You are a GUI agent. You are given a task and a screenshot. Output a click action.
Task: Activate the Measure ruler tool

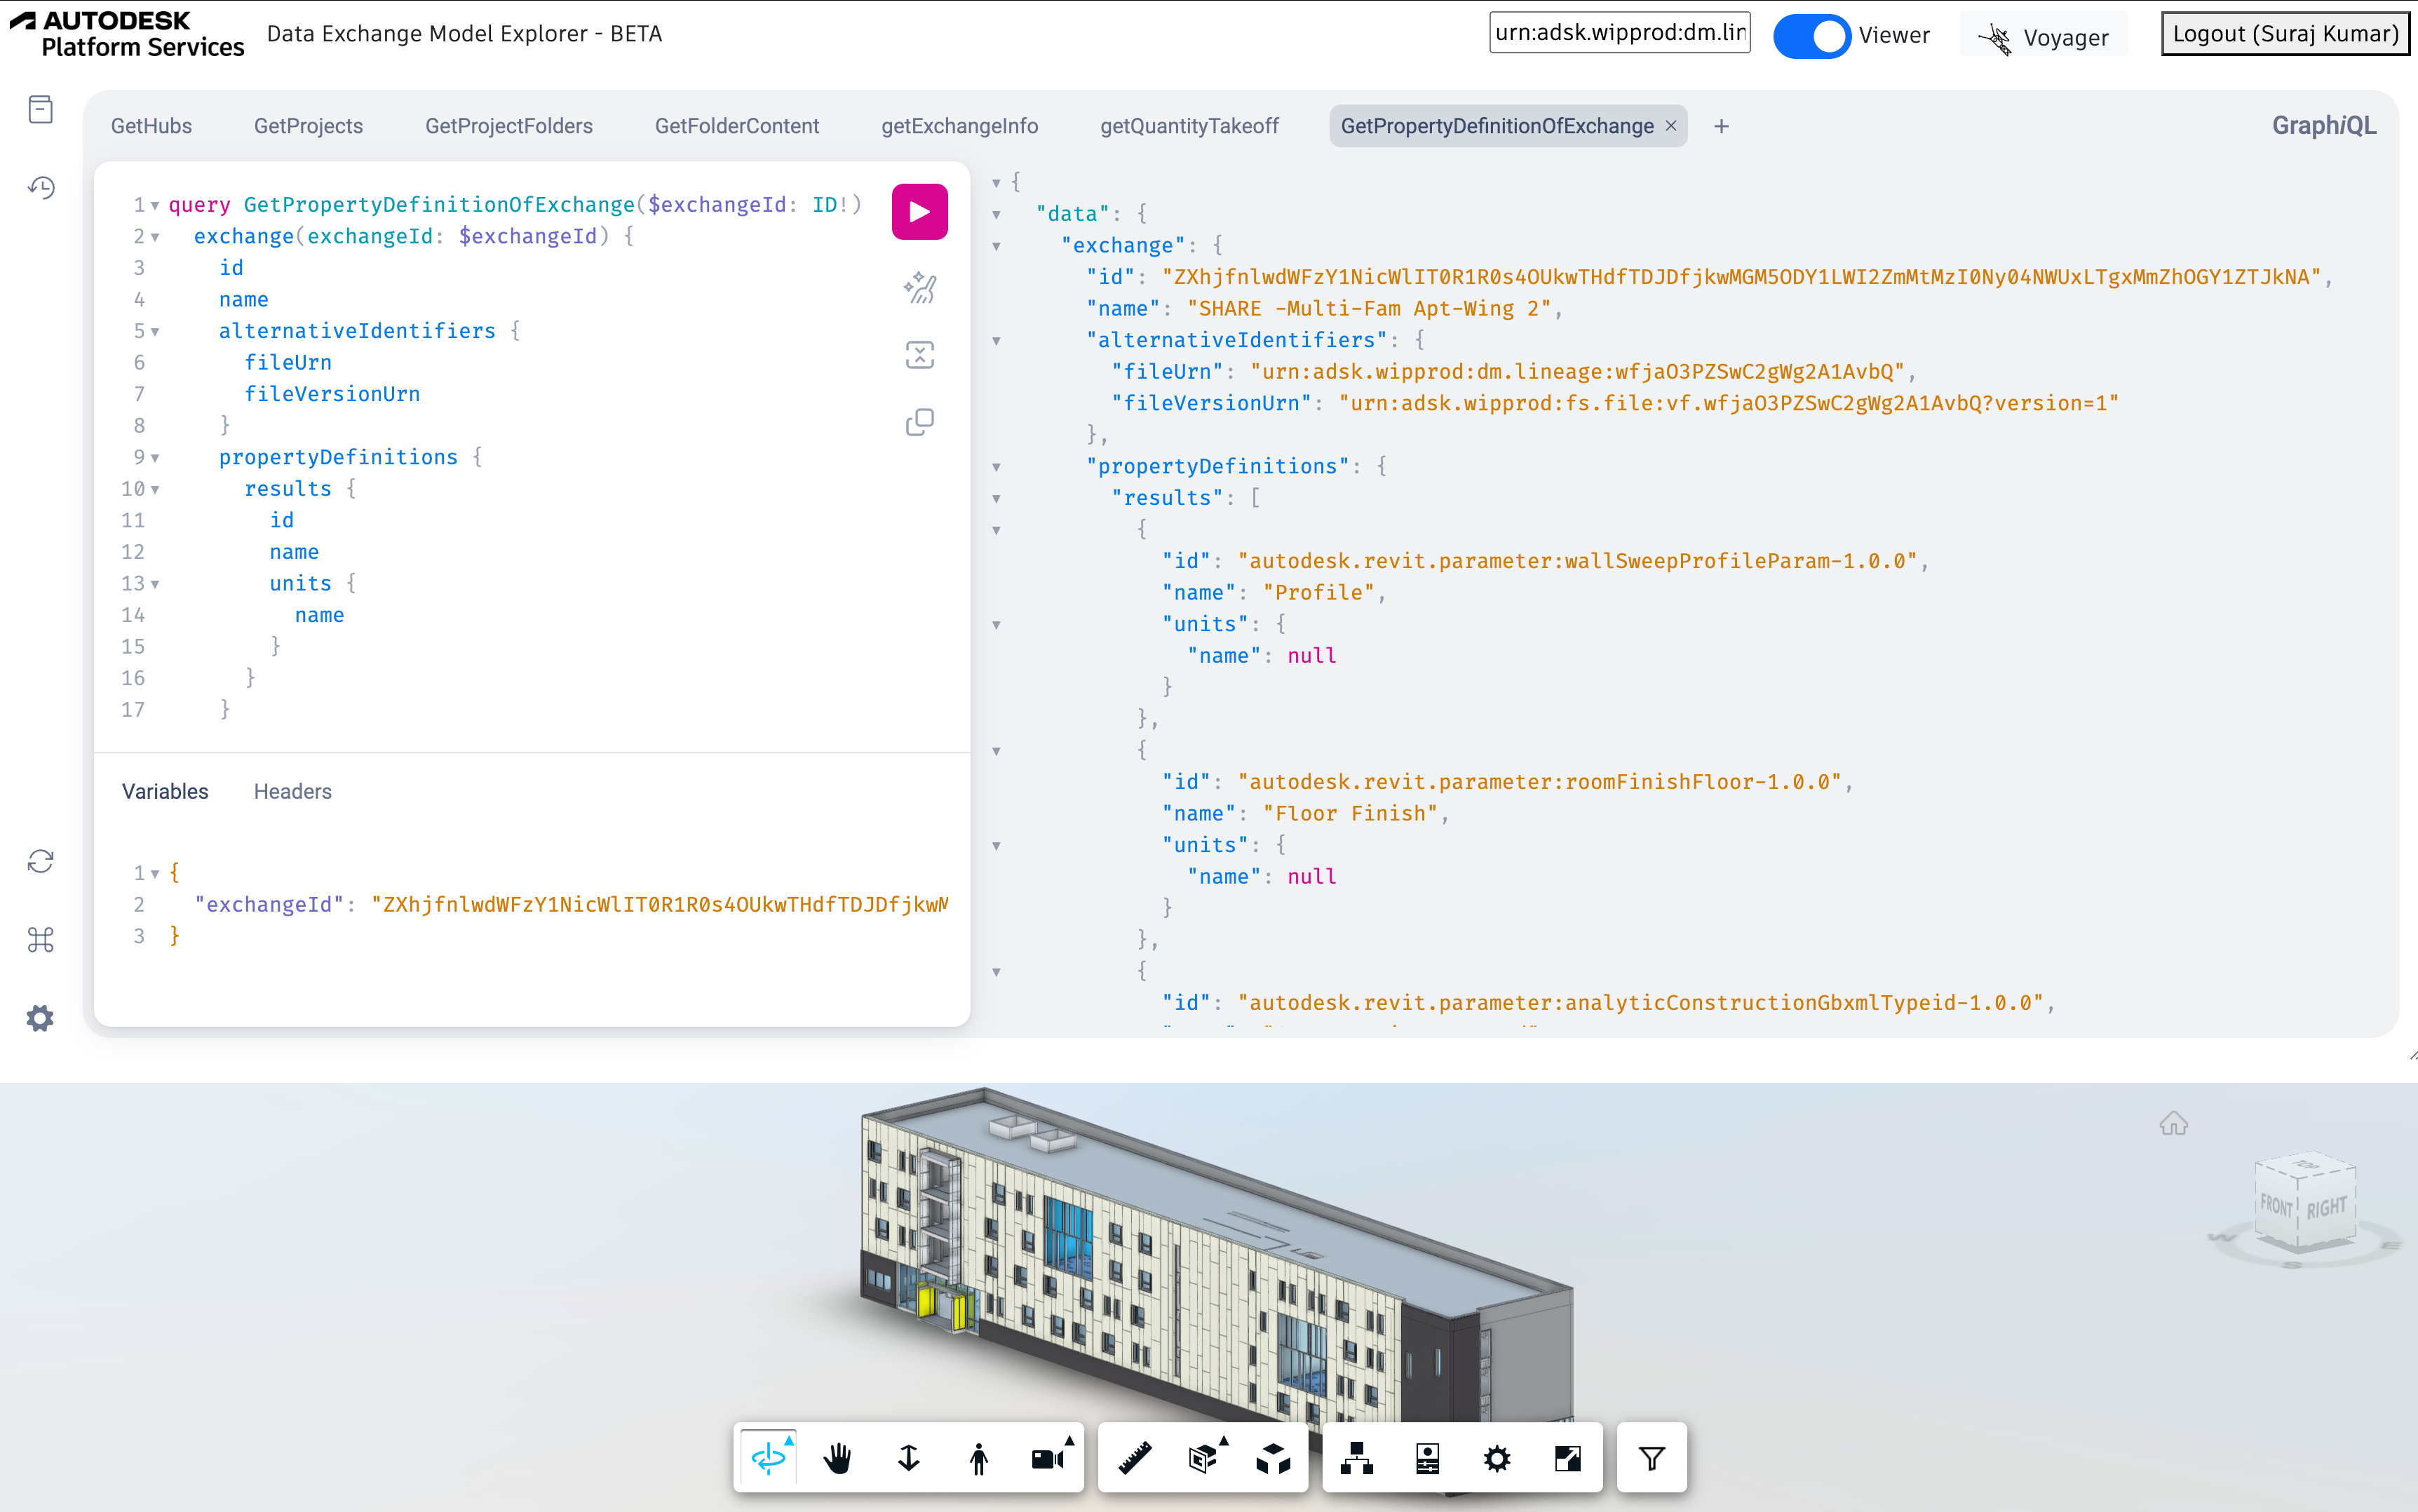coord(1135,1458)
